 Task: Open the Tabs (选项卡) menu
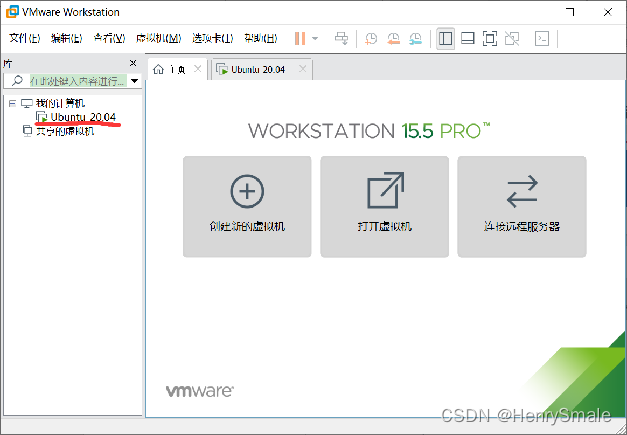[212, 38]
